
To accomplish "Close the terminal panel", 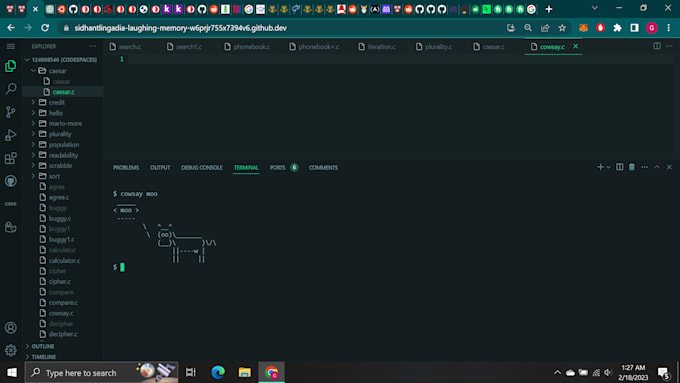I will point(669,167).
